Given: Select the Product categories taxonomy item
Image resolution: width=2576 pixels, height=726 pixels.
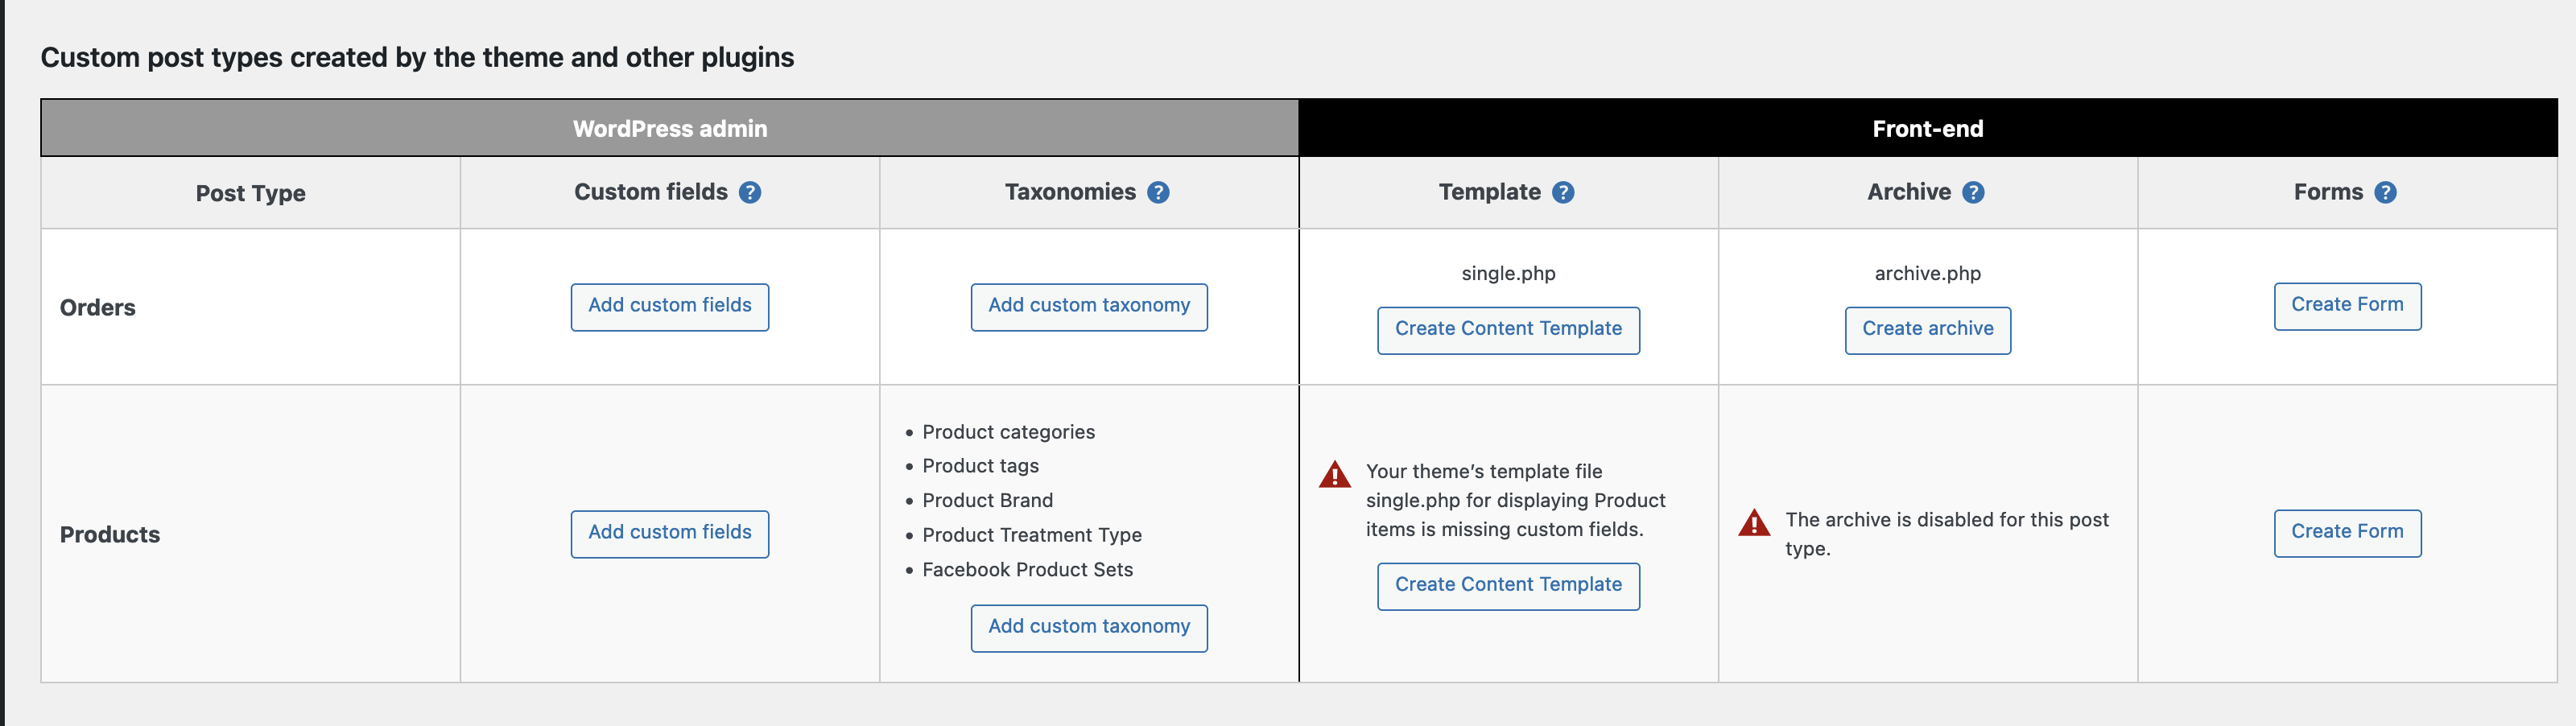Looking at the screenshot, I should 1008,432.
